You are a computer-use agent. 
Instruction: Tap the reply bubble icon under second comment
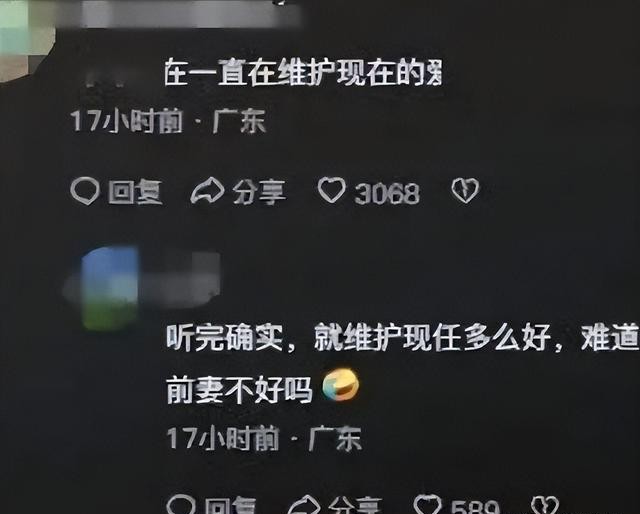click(x=181, y=505)
